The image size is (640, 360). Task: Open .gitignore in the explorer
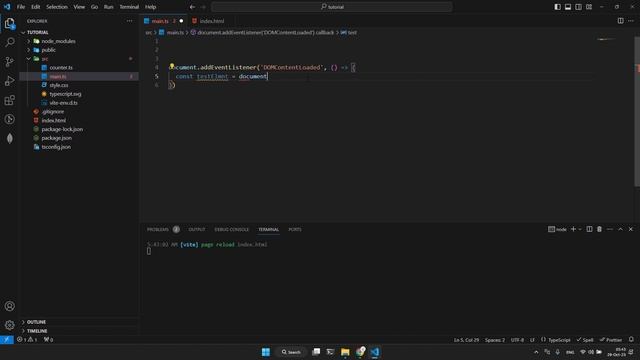point(53,111)
